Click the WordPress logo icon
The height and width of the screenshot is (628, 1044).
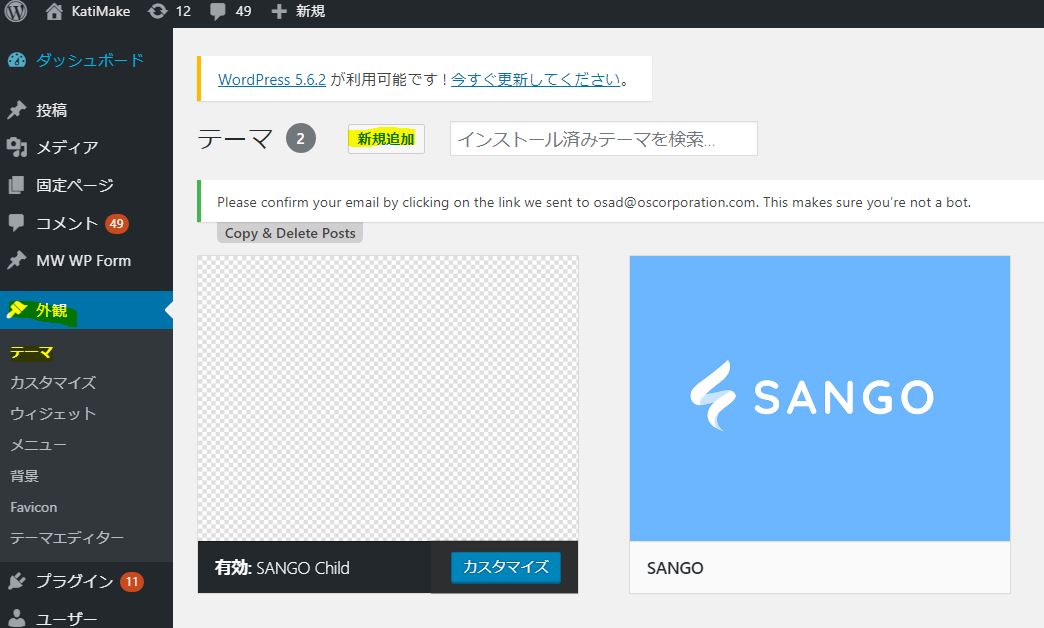tap(16, 11)
